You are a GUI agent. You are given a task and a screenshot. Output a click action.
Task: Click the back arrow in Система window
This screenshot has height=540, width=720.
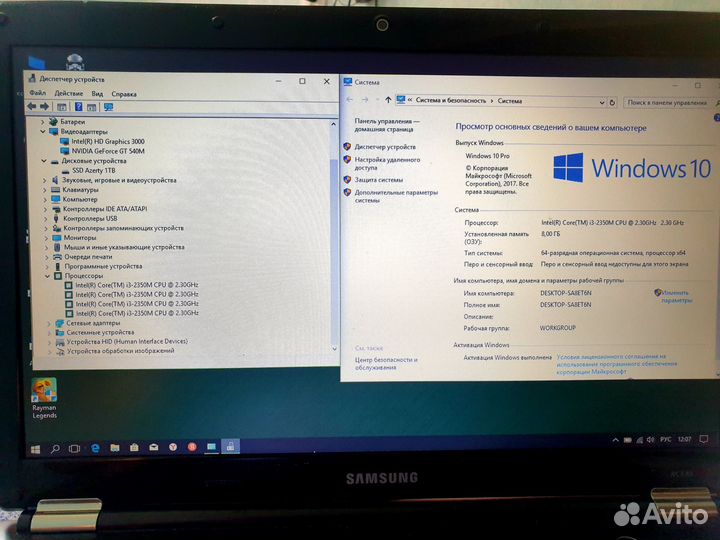pos(350,100)
